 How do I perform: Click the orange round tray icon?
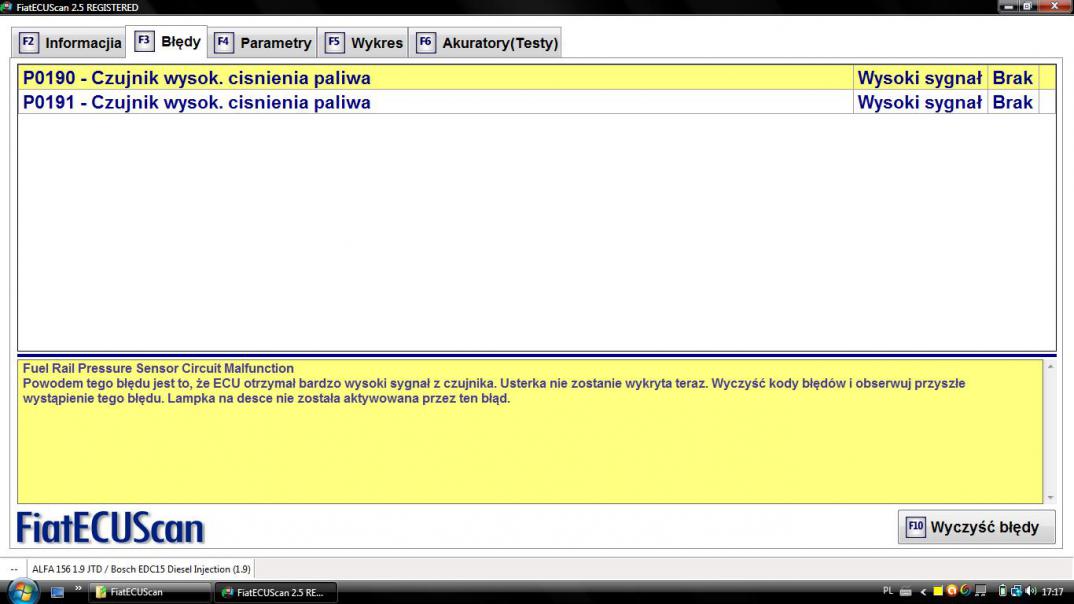click(x=951, y=591)
